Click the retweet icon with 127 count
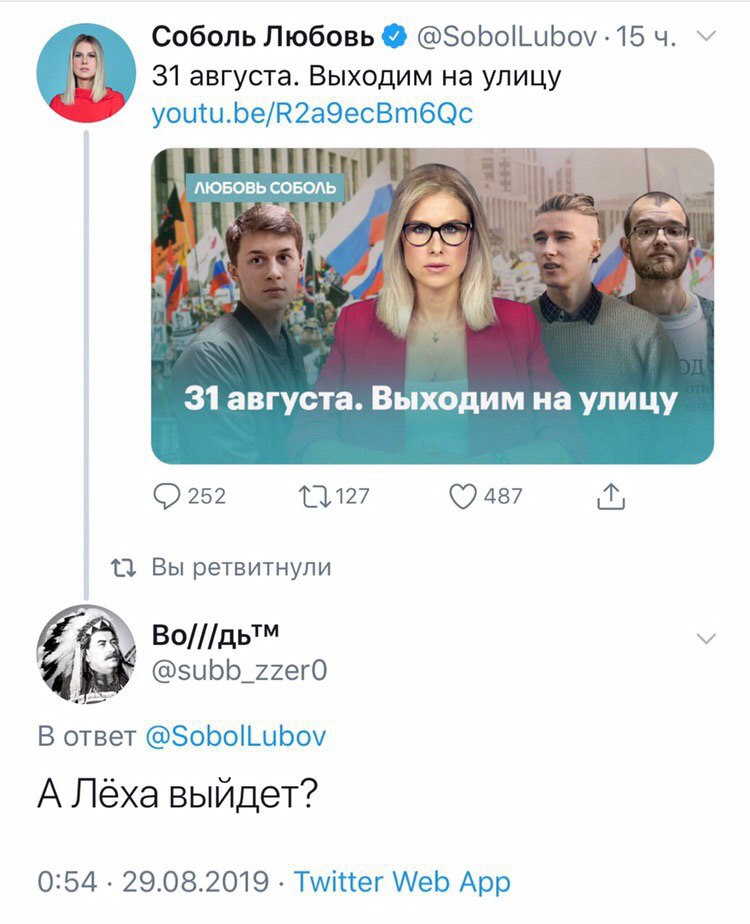The width and height of the screenshot is (750, 924). (315, 496)
